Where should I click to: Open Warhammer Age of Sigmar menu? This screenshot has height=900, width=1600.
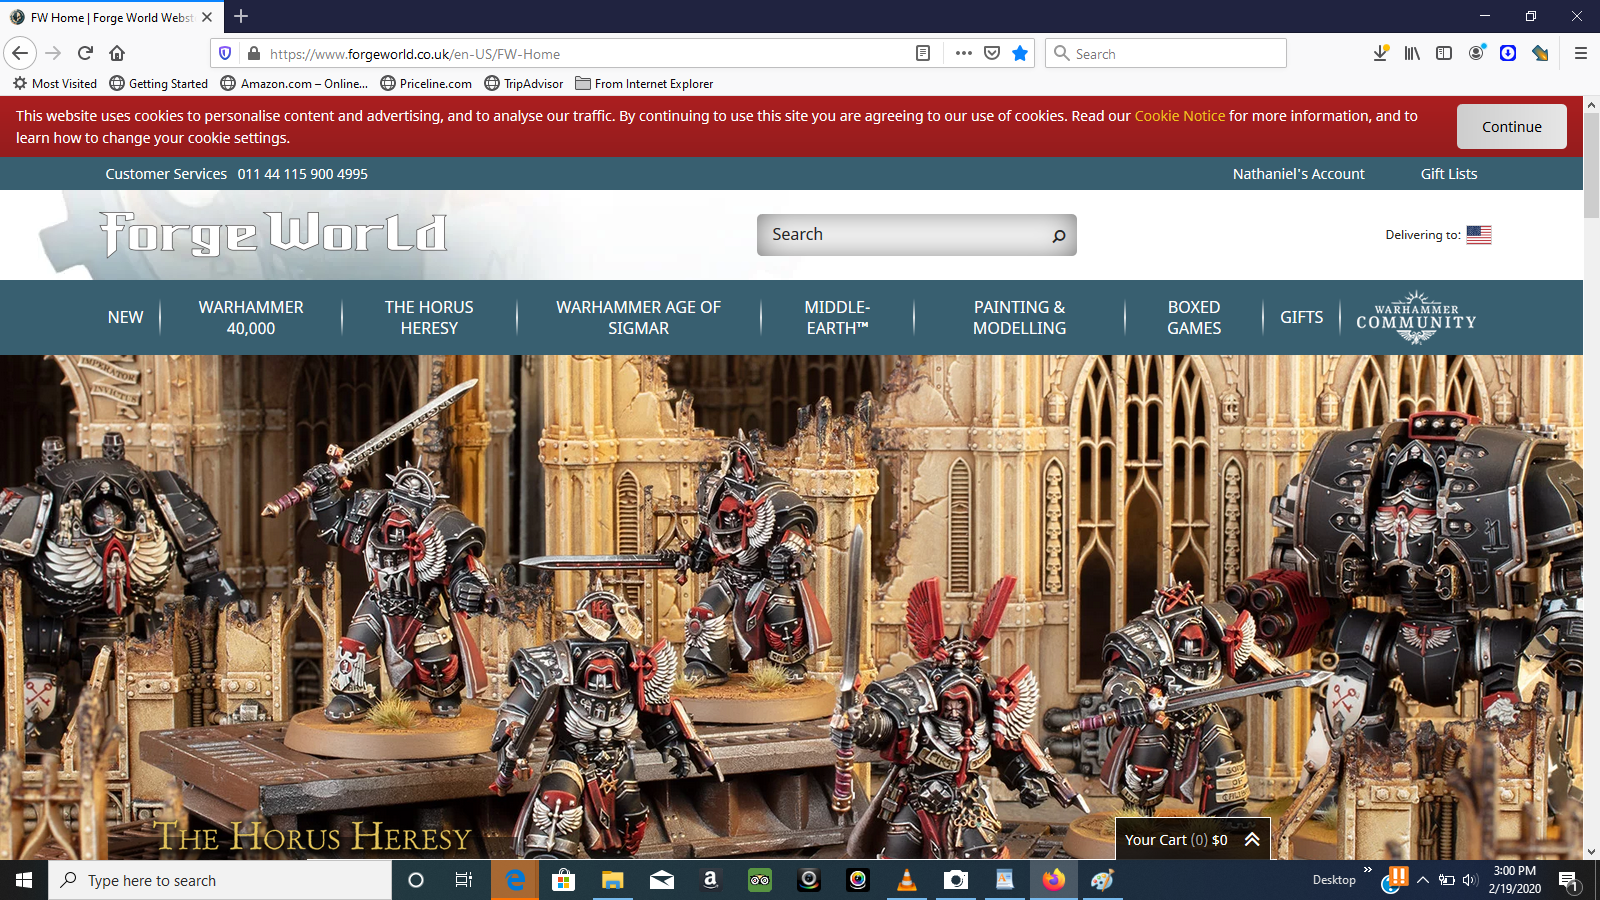(638, 317)
